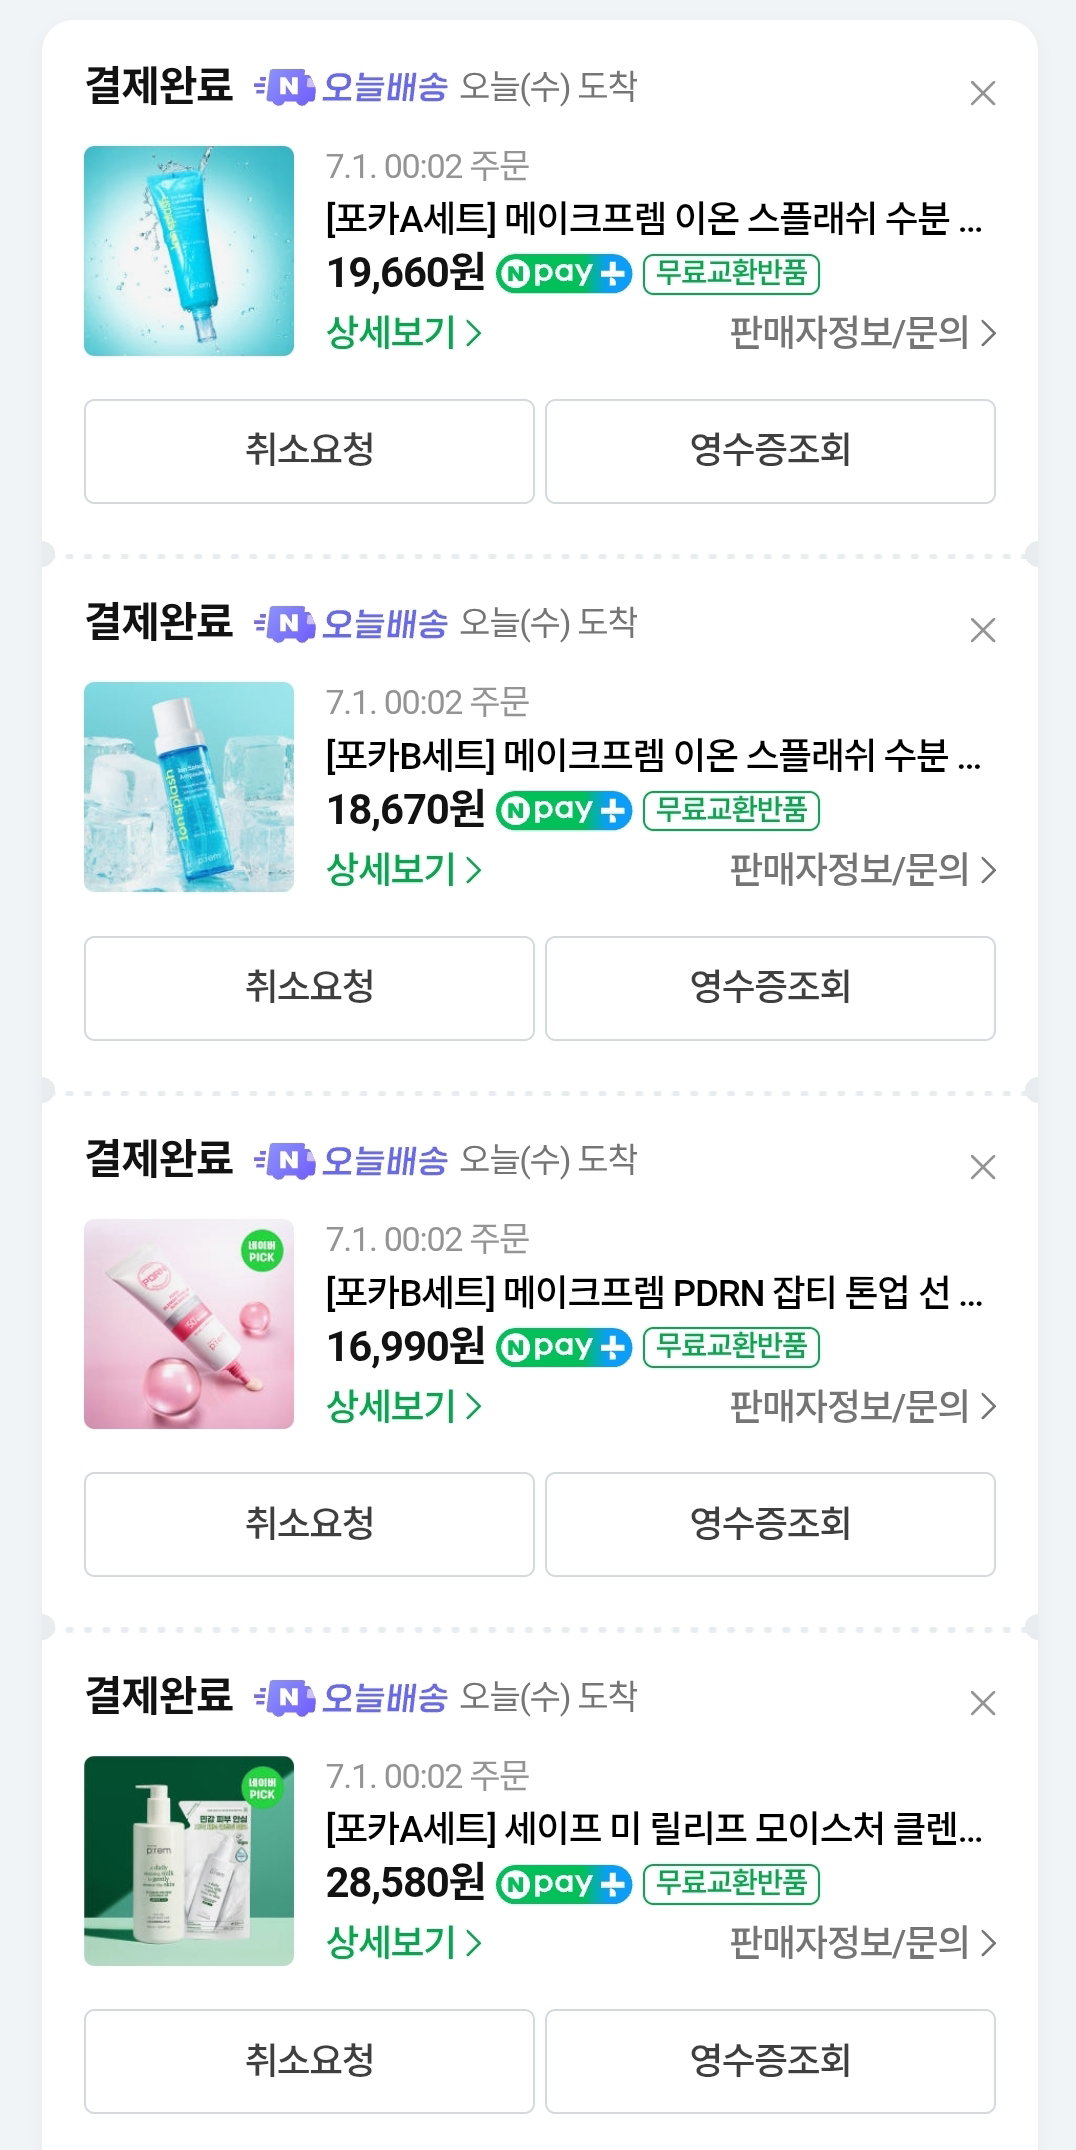Request cancellation (취소요청) of the 19,660원 order
Viewport: 1076px width, 2150px height.
[x=309, y=451]
